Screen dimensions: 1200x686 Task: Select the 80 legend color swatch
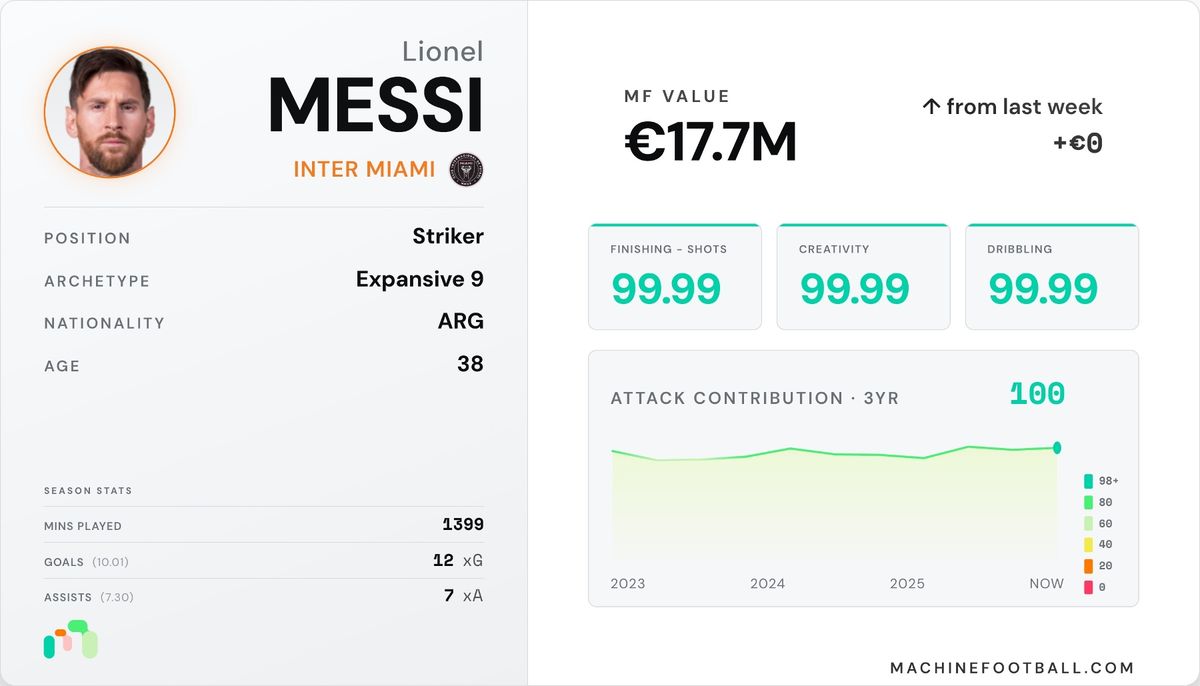coord(1089,502)
